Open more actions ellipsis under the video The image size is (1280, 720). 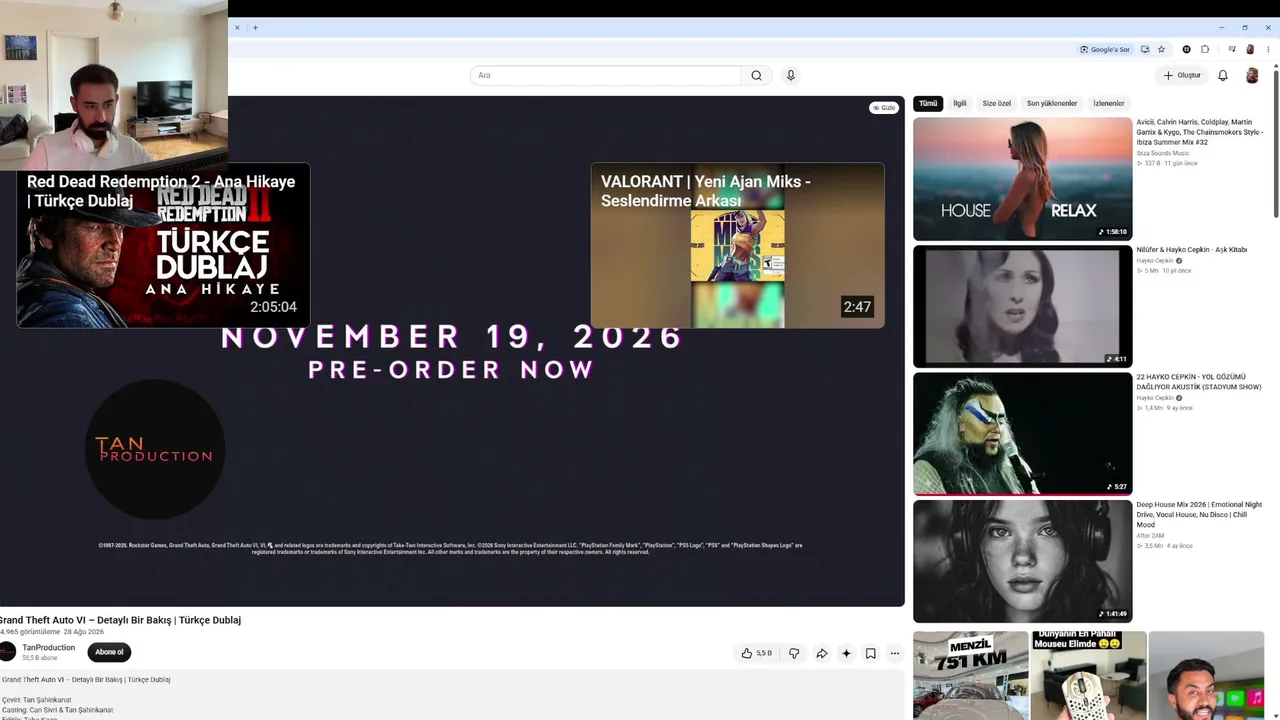coord(895,653)
